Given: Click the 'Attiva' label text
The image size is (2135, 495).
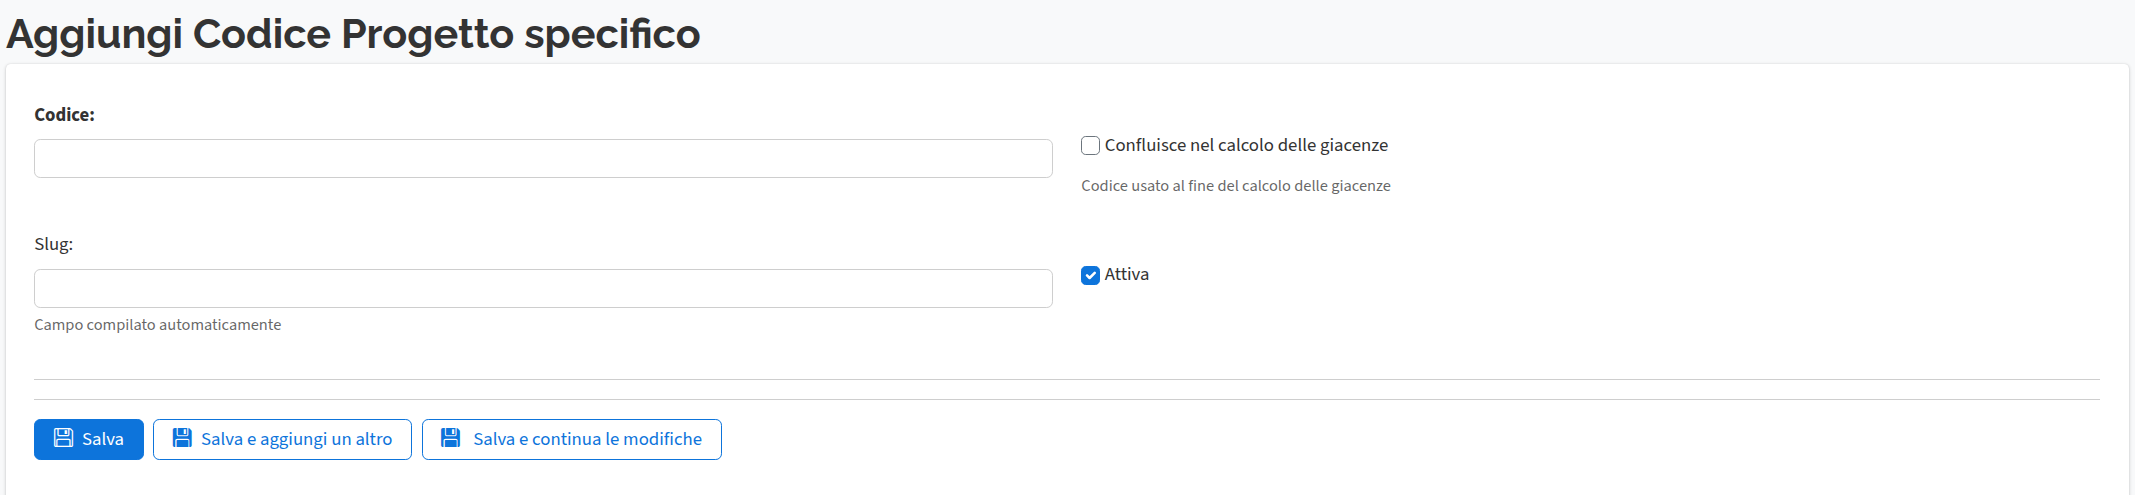Looking at the screenshot, I should coord(1126,275).
